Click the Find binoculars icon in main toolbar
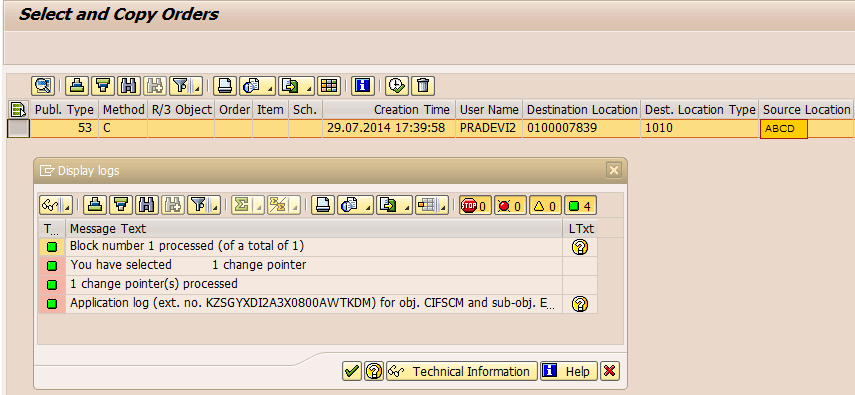The width and height of the screenshot is (855, 395). click(129, 86)
